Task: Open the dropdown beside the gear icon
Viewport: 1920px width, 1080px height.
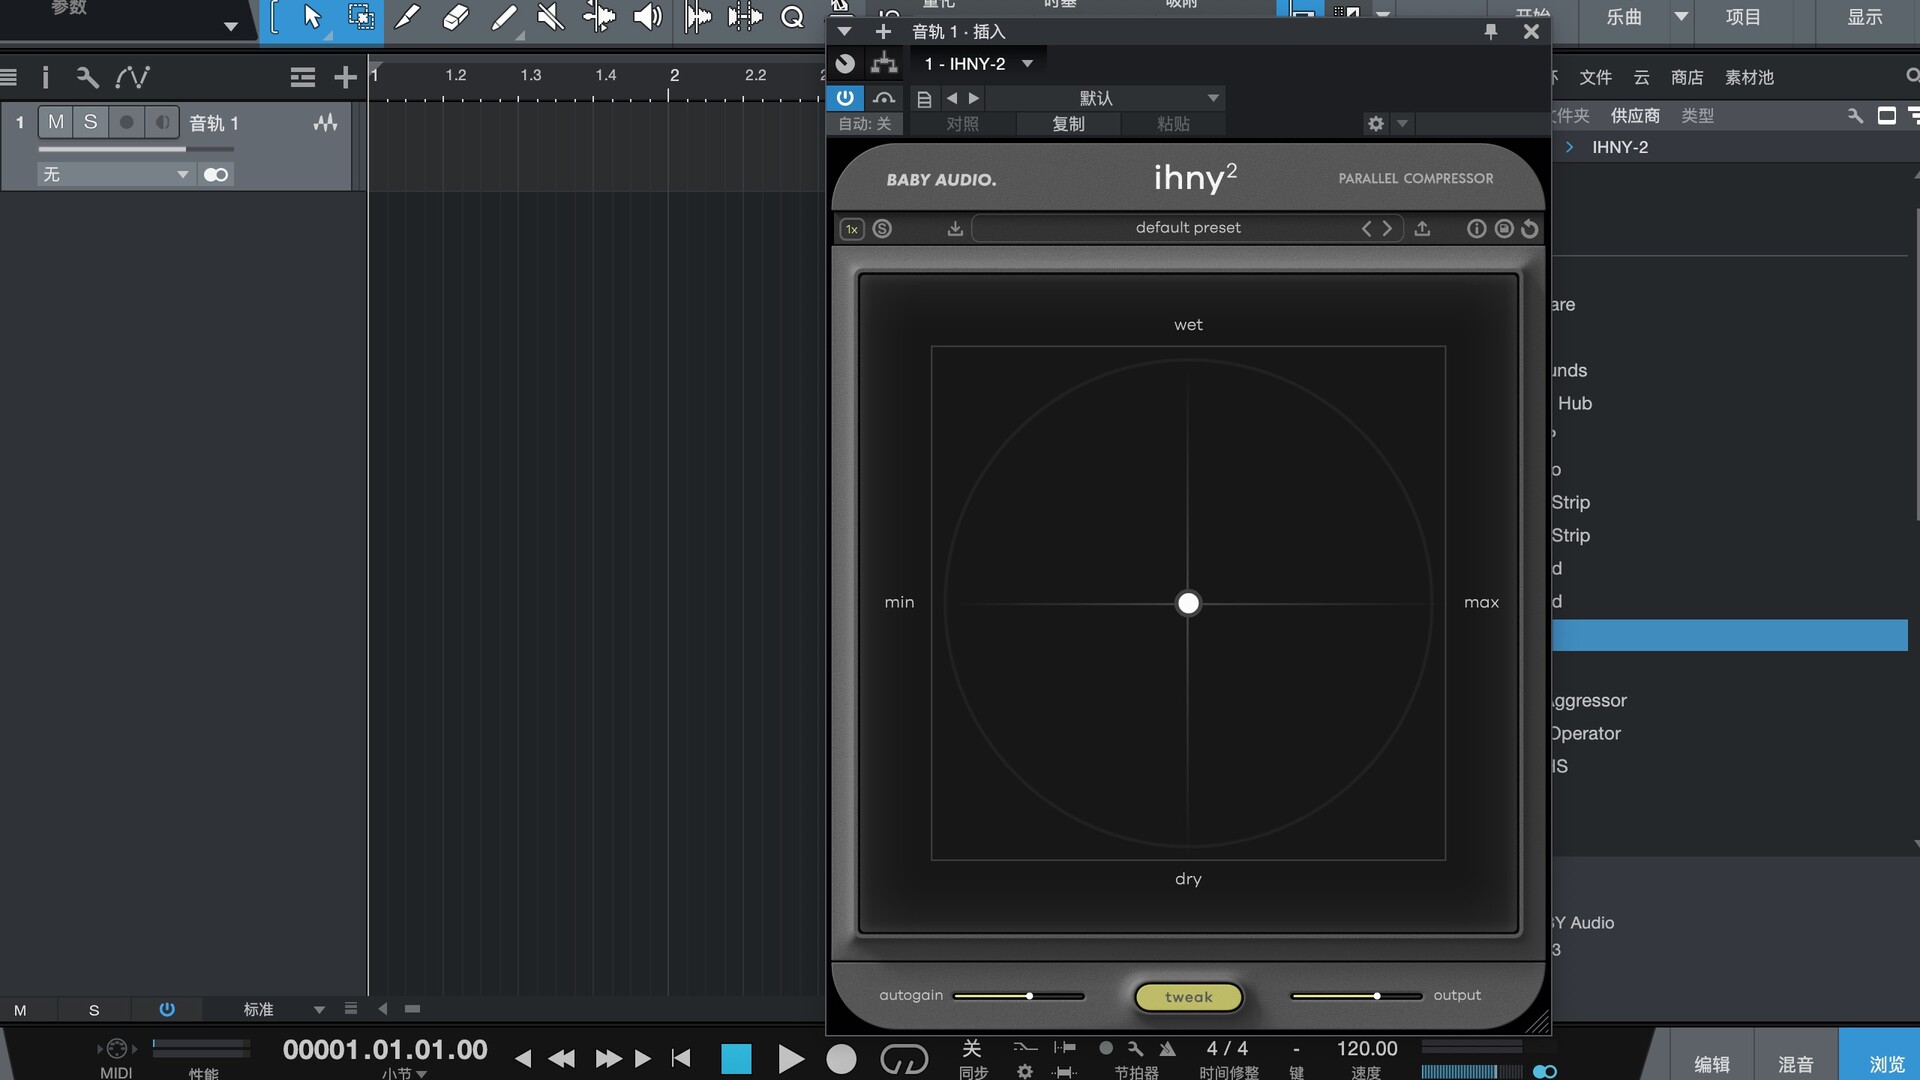Action: coord(1402,124)
